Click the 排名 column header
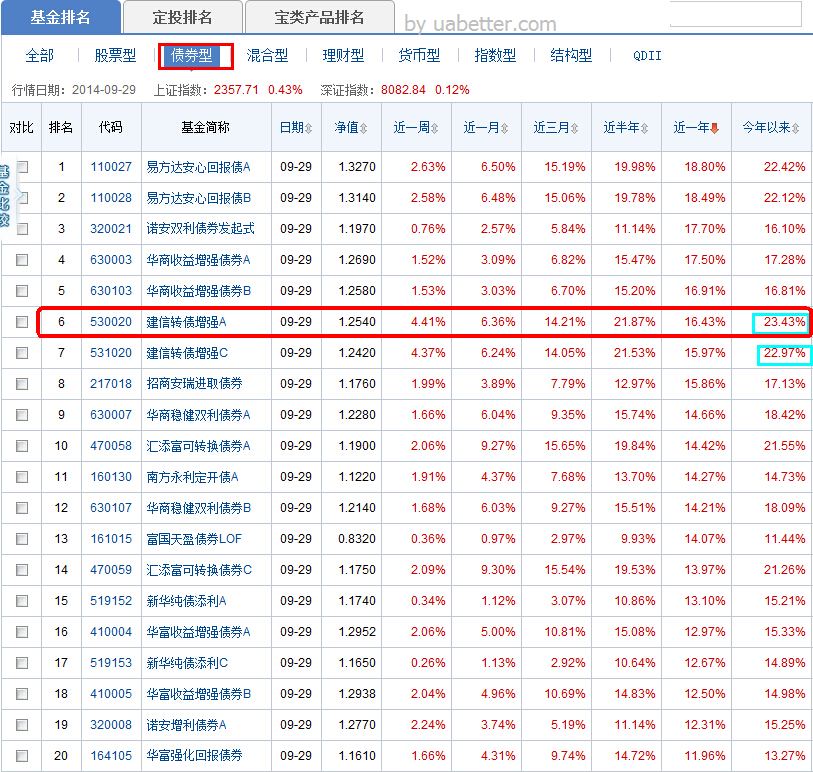This screenshot has height=772, width=813. point(61,128)
